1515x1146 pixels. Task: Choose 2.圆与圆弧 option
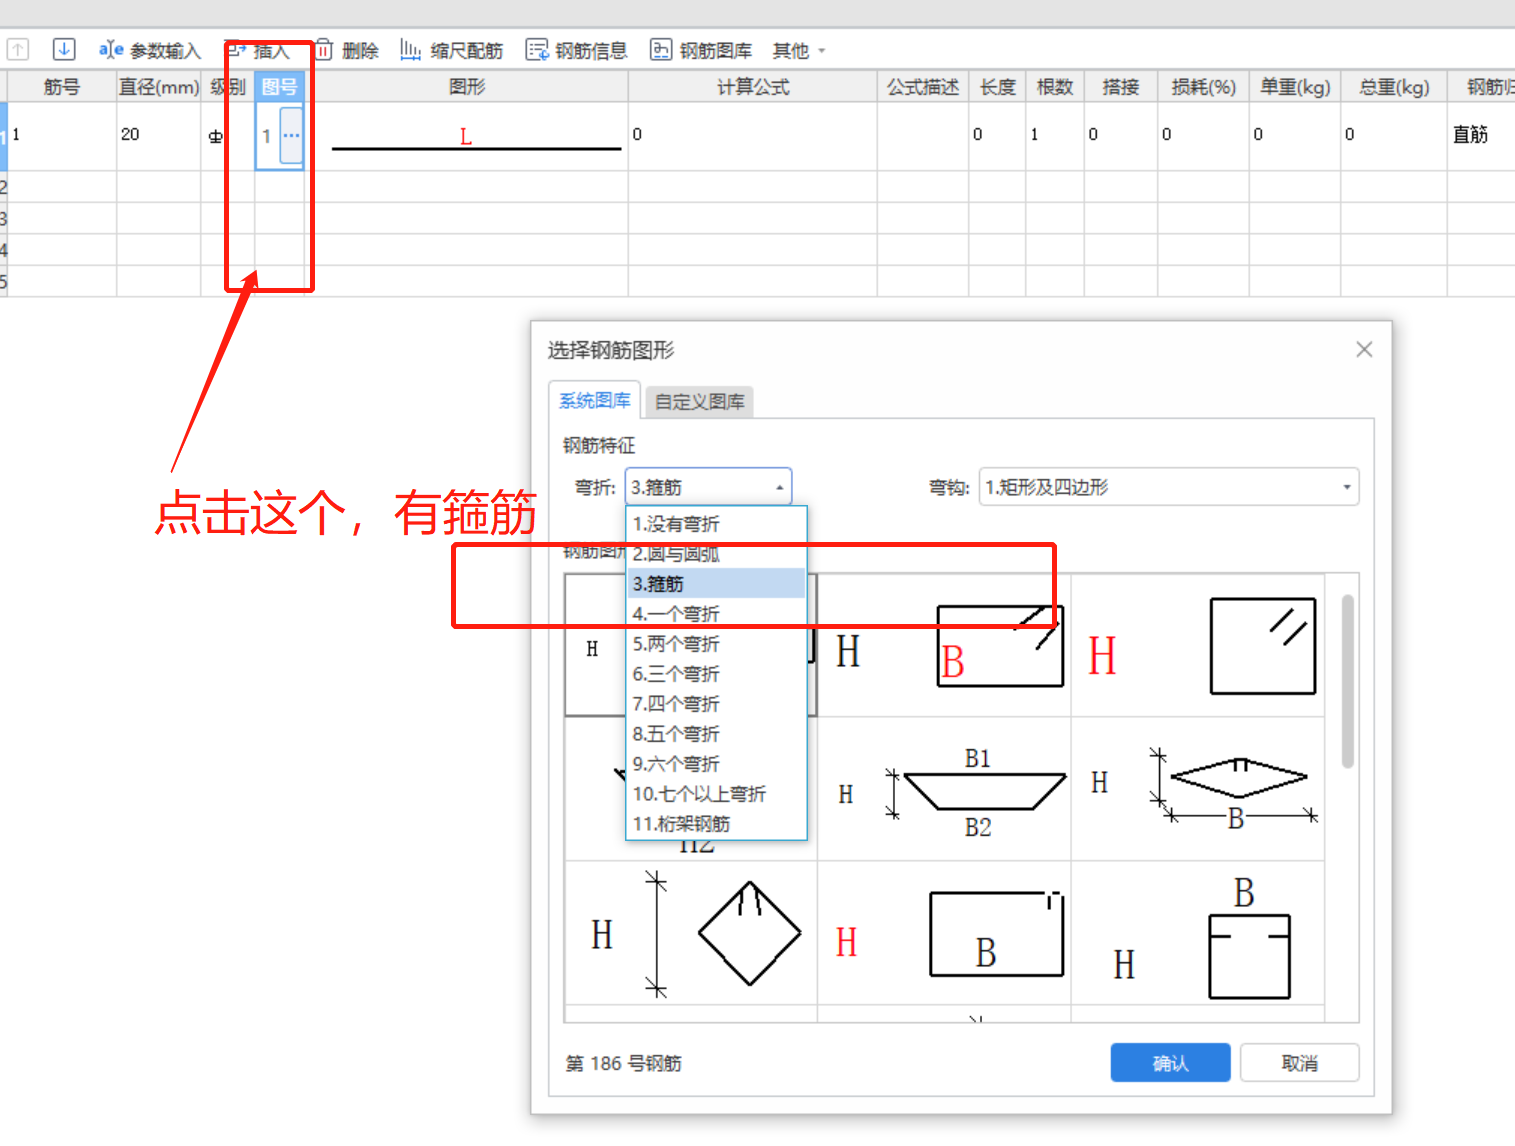[x=716, y=554]
